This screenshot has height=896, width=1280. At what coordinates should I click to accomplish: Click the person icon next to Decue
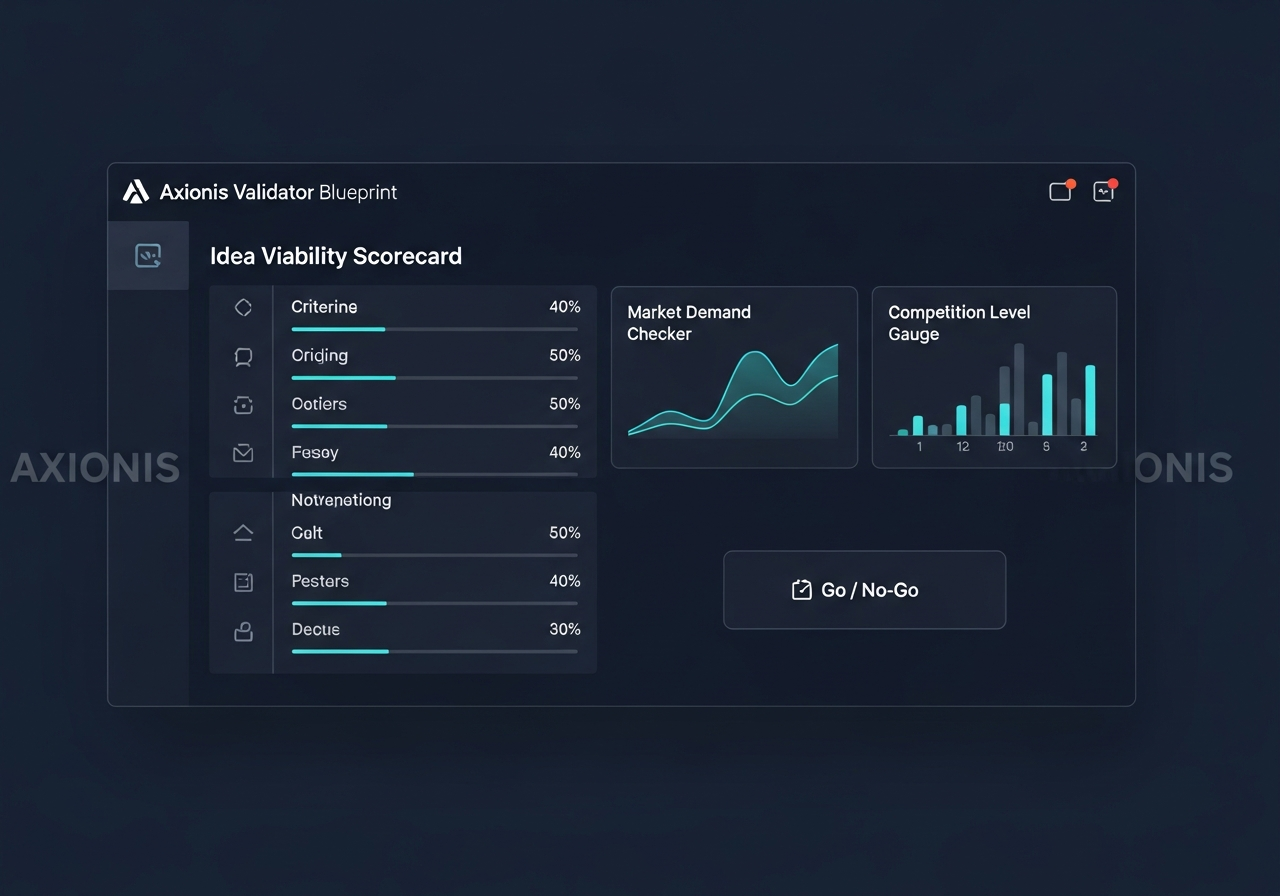point(242,631)
